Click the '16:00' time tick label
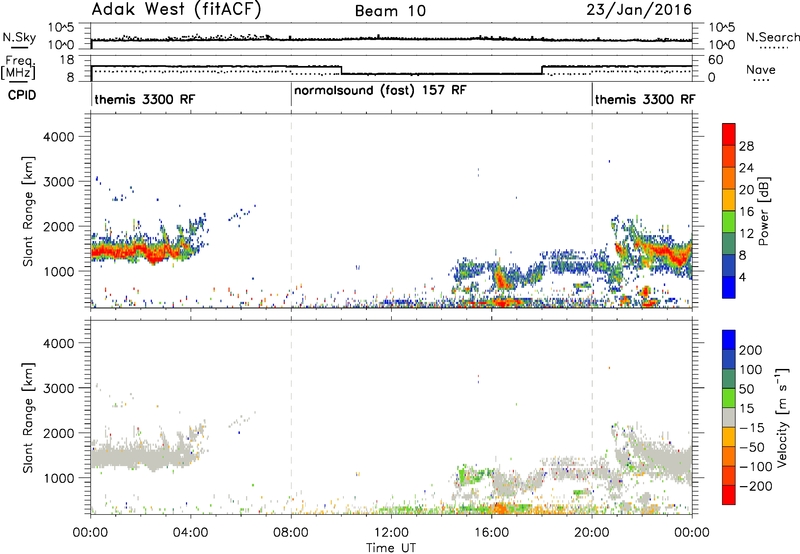The height and width of the screenshot is (554, 800). [x=491, y=533]
